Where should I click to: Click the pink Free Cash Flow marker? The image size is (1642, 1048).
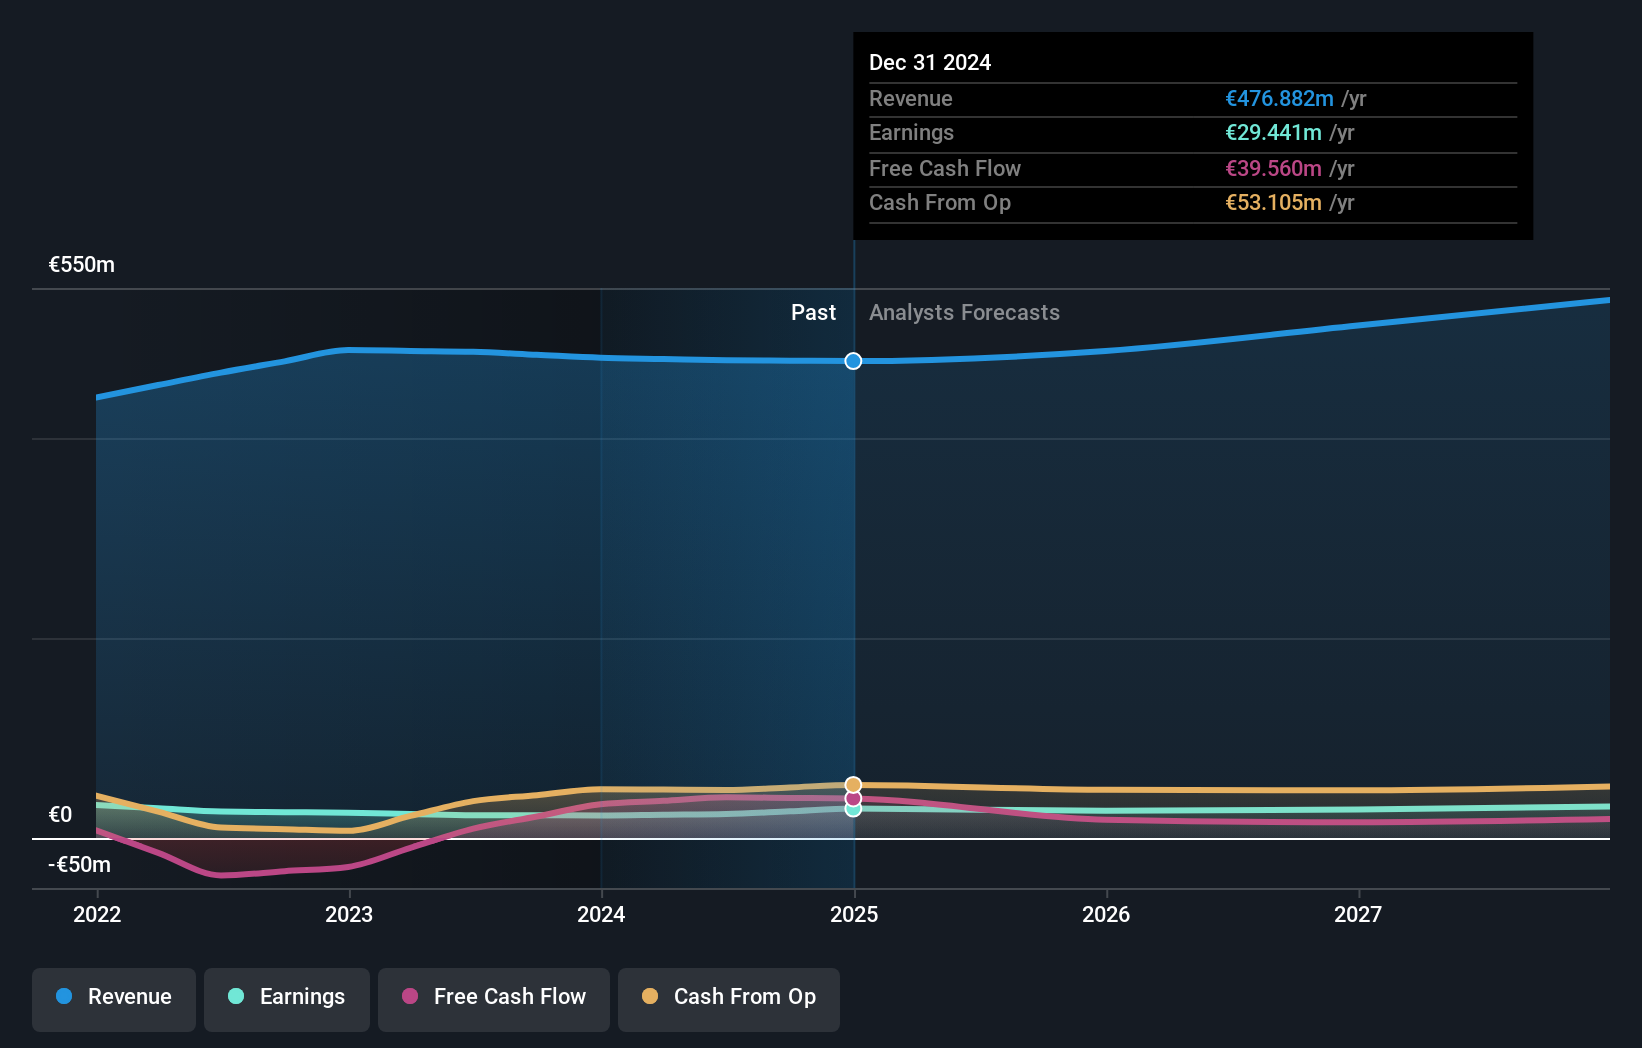(x=853, y=798)
